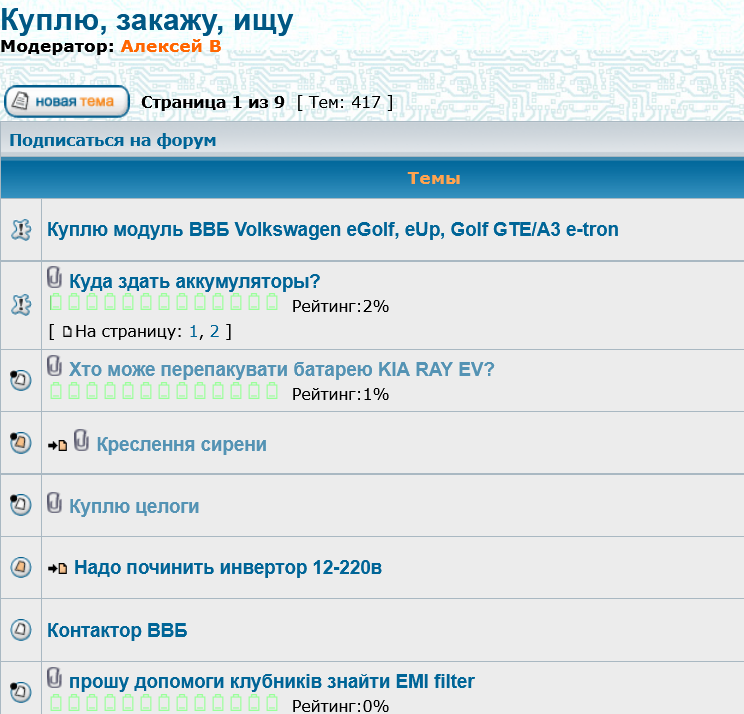Click the 'новая тема' new topic button
The width and height of the screenshot is (744, 714).
(x=67, y=101)
